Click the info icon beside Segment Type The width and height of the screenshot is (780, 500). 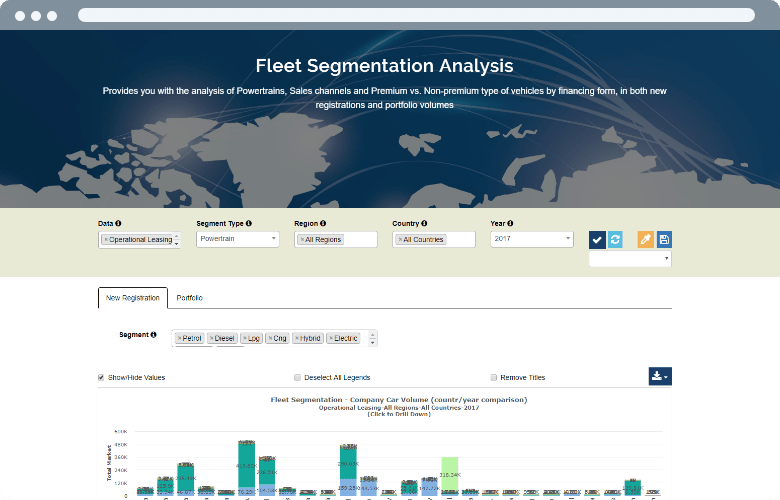[x=249, y=223]
